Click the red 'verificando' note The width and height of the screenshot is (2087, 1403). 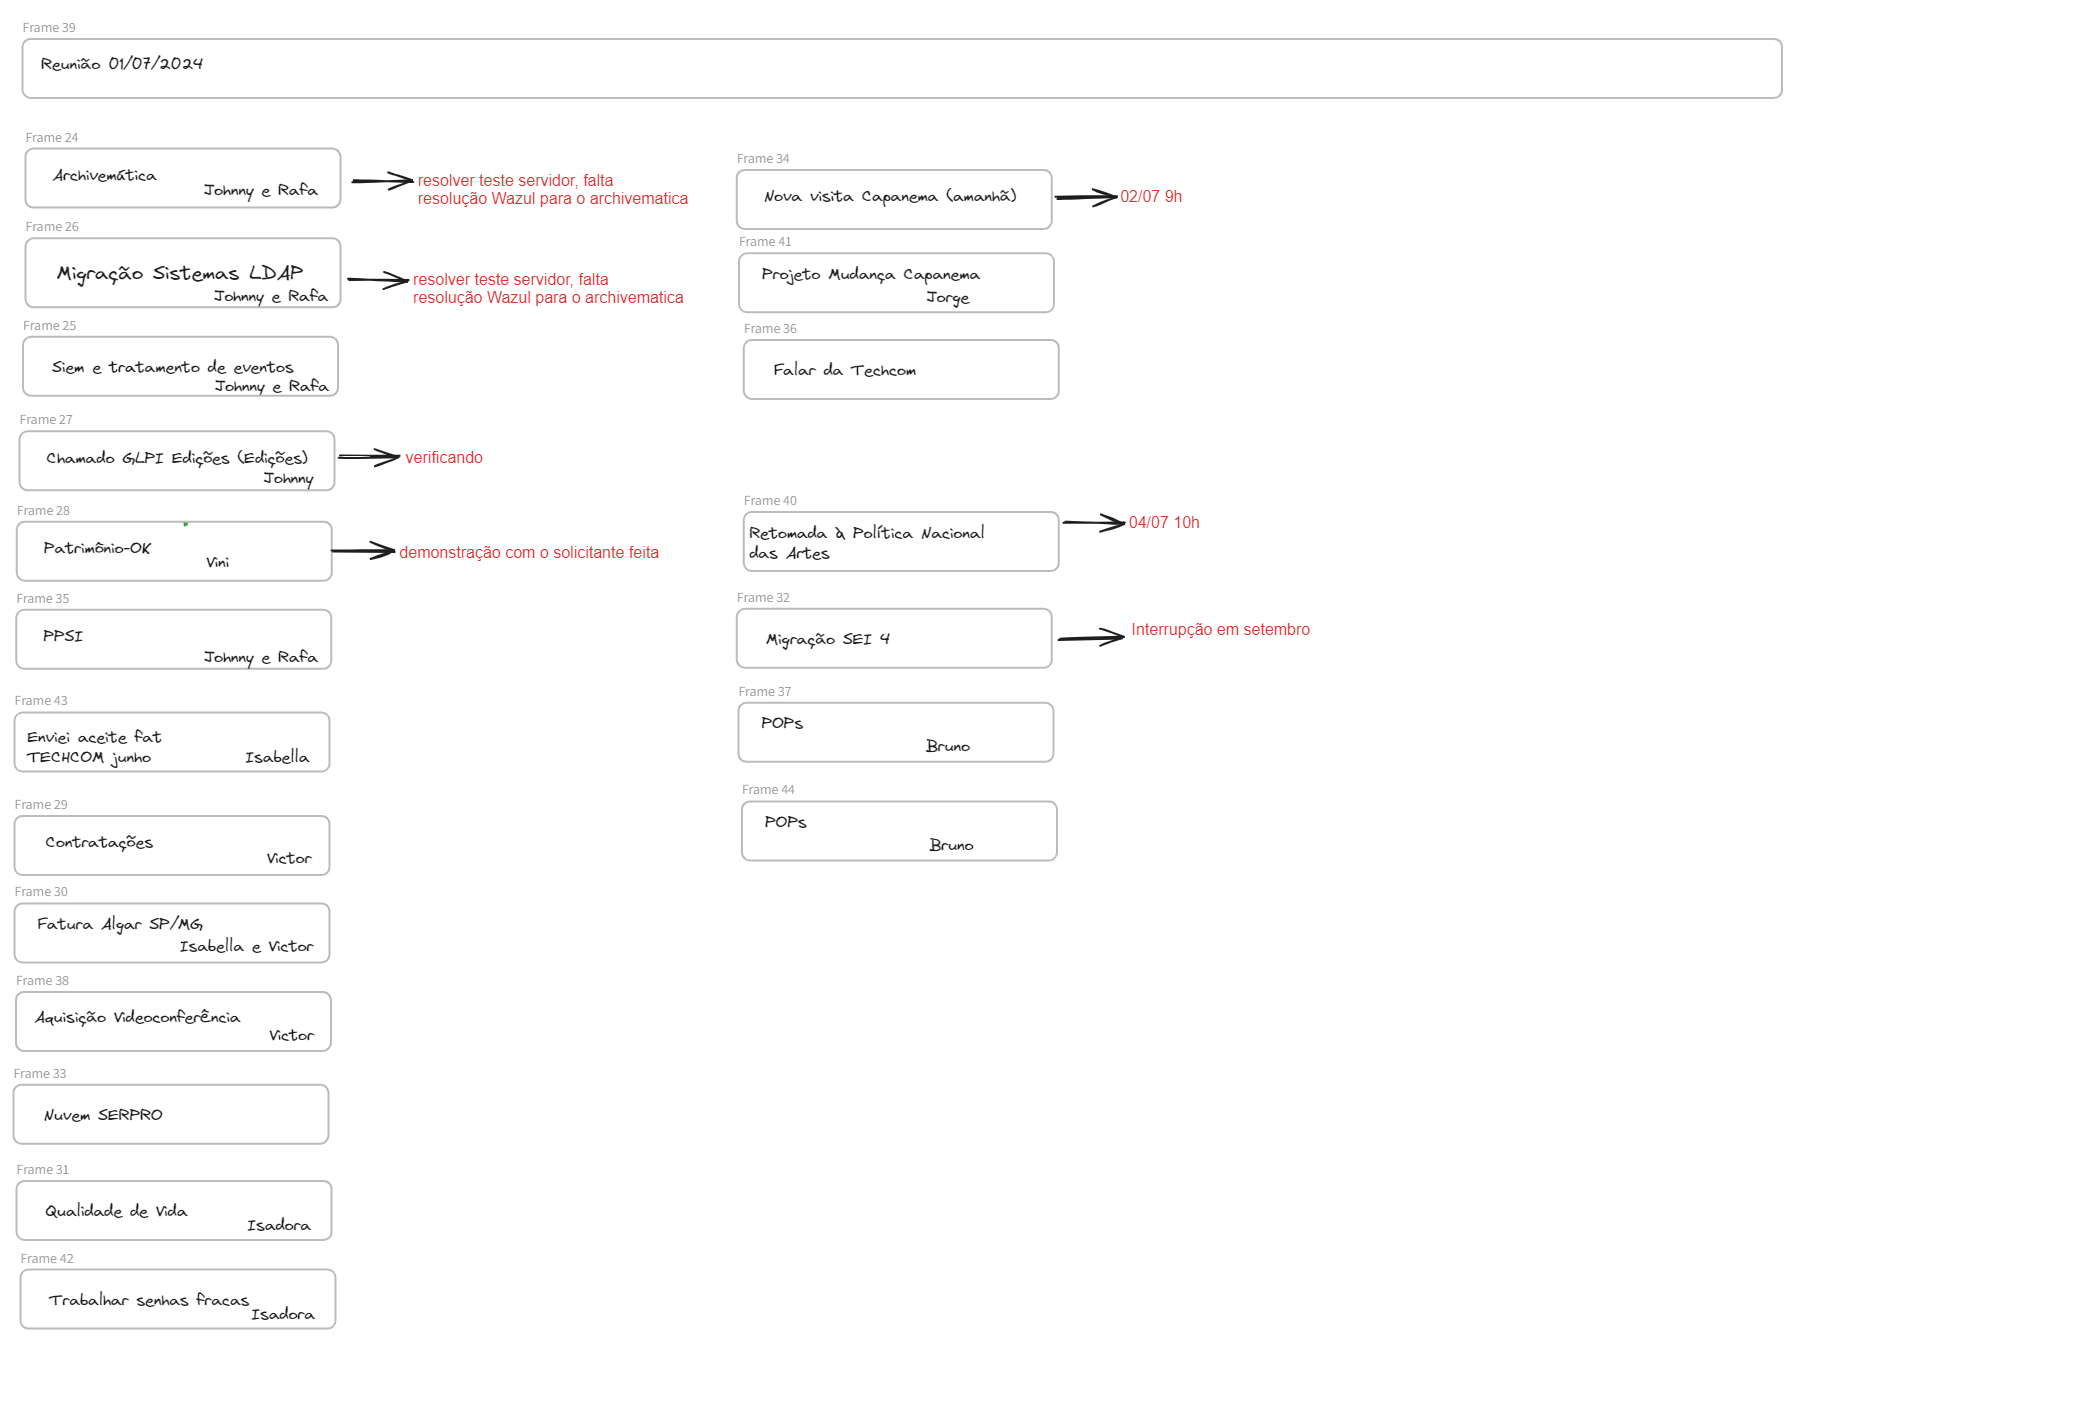[444, 458]
